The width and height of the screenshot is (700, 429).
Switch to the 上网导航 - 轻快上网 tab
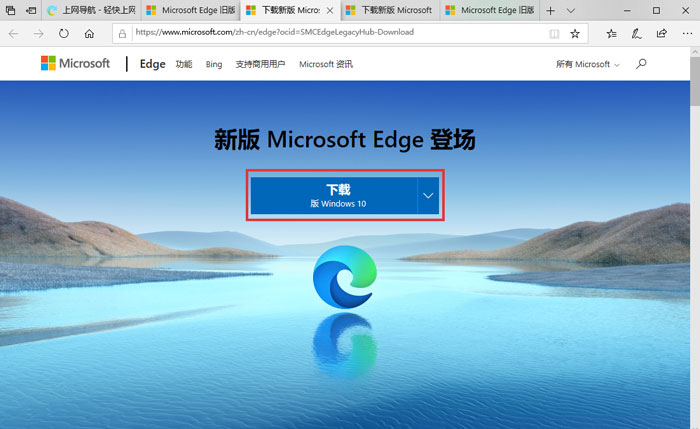coord(92,10)
